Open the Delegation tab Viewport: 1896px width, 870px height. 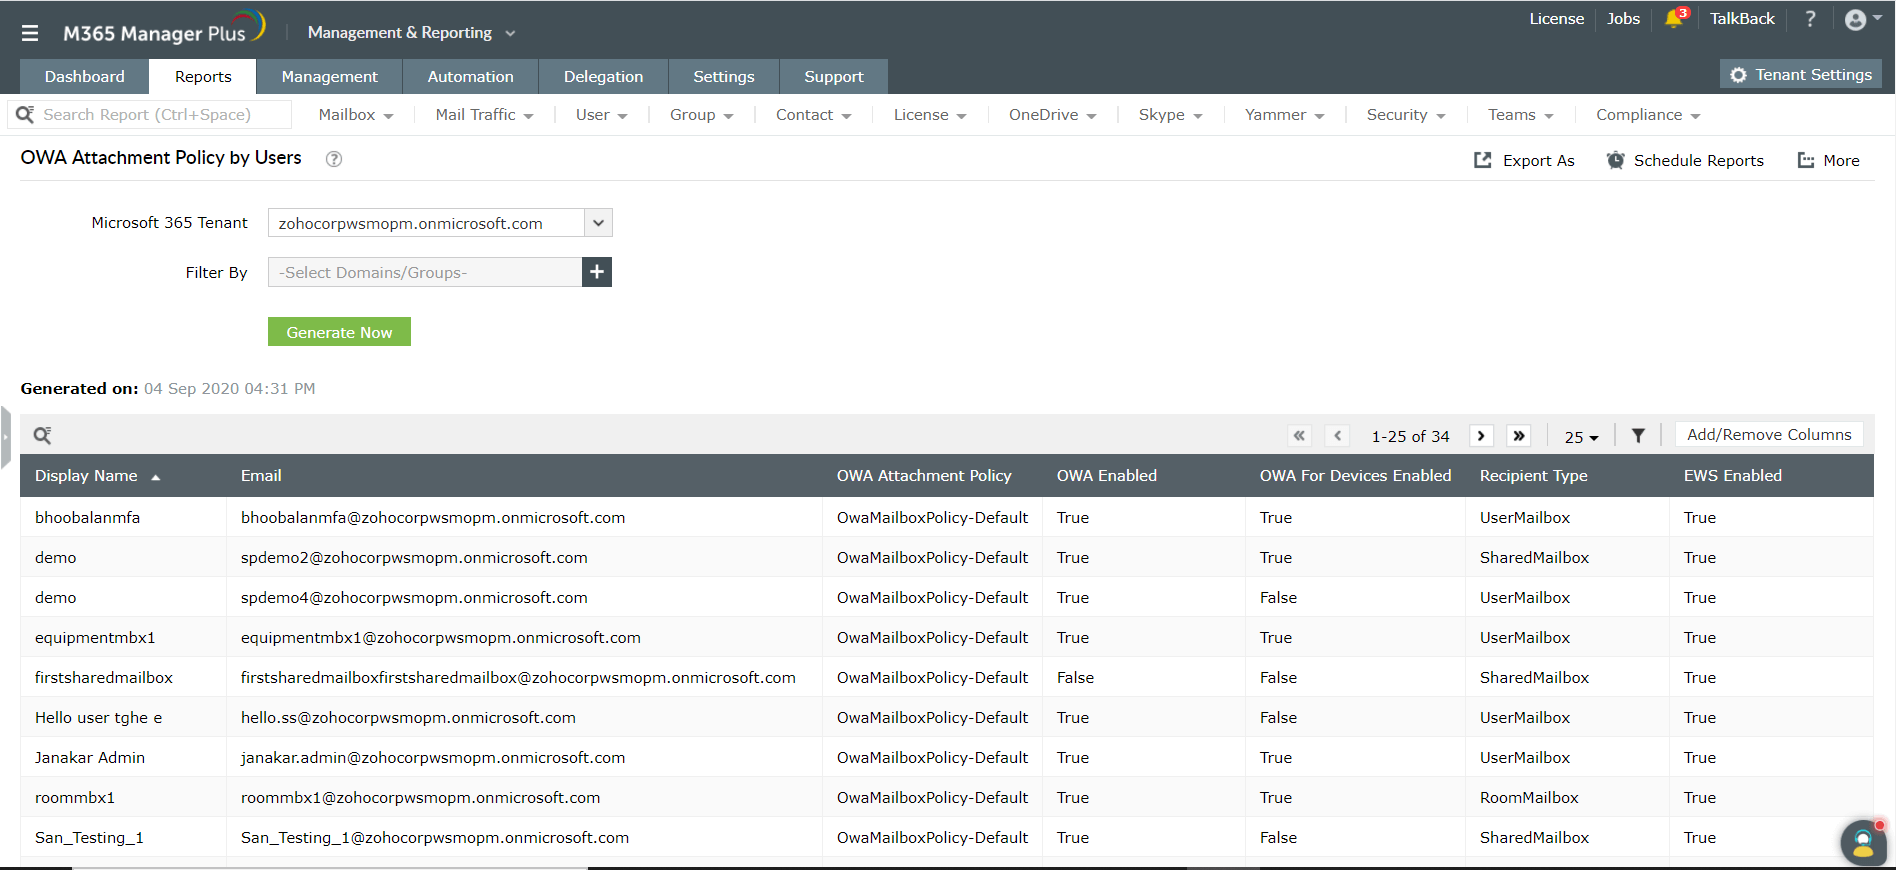tap(603, 77)
